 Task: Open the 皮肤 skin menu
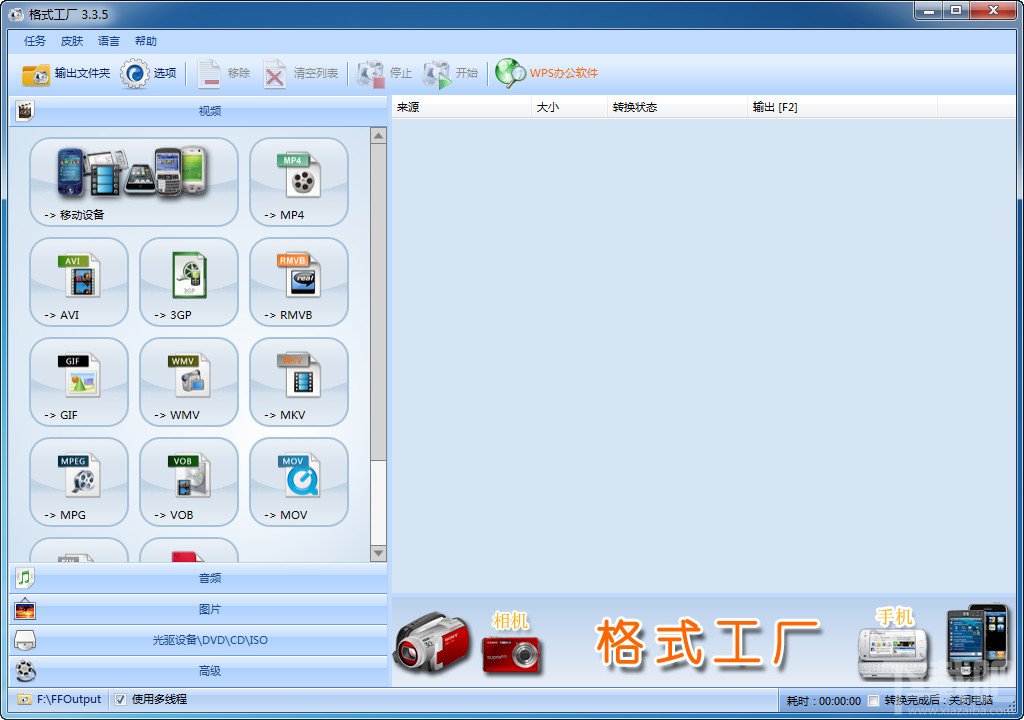click(x=72, y=41)
